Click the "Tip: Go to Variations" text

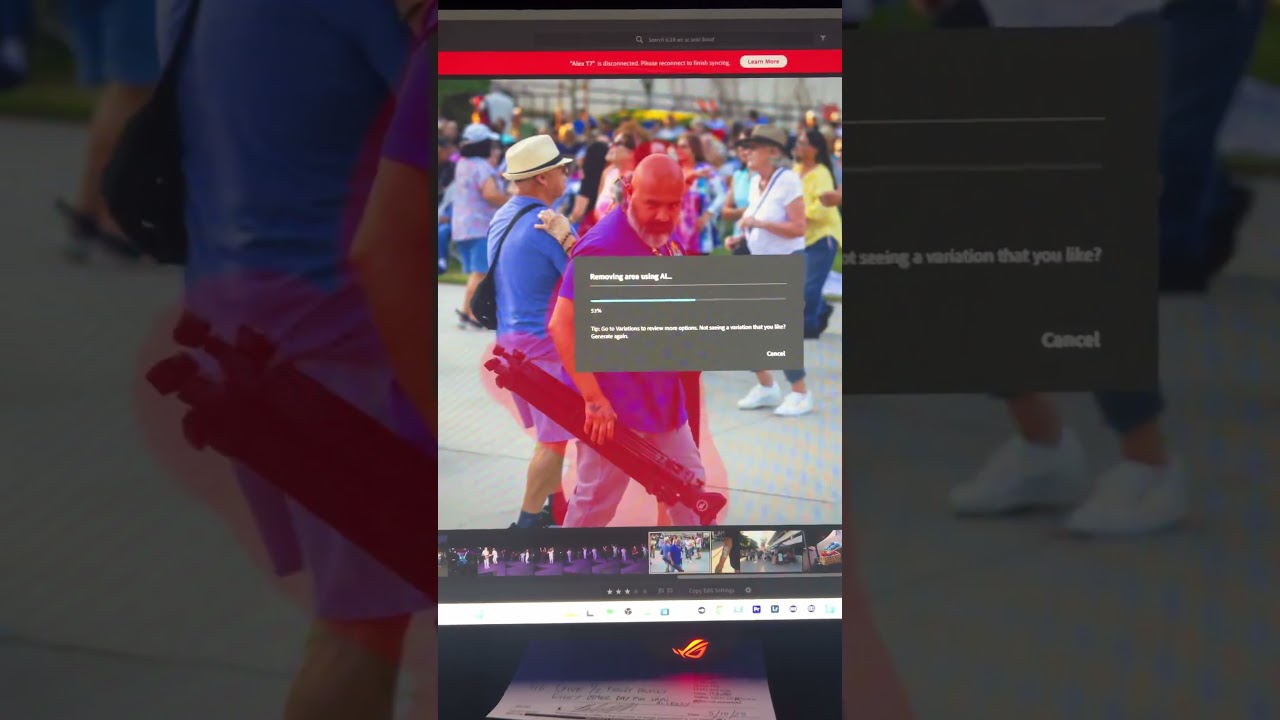688,331
